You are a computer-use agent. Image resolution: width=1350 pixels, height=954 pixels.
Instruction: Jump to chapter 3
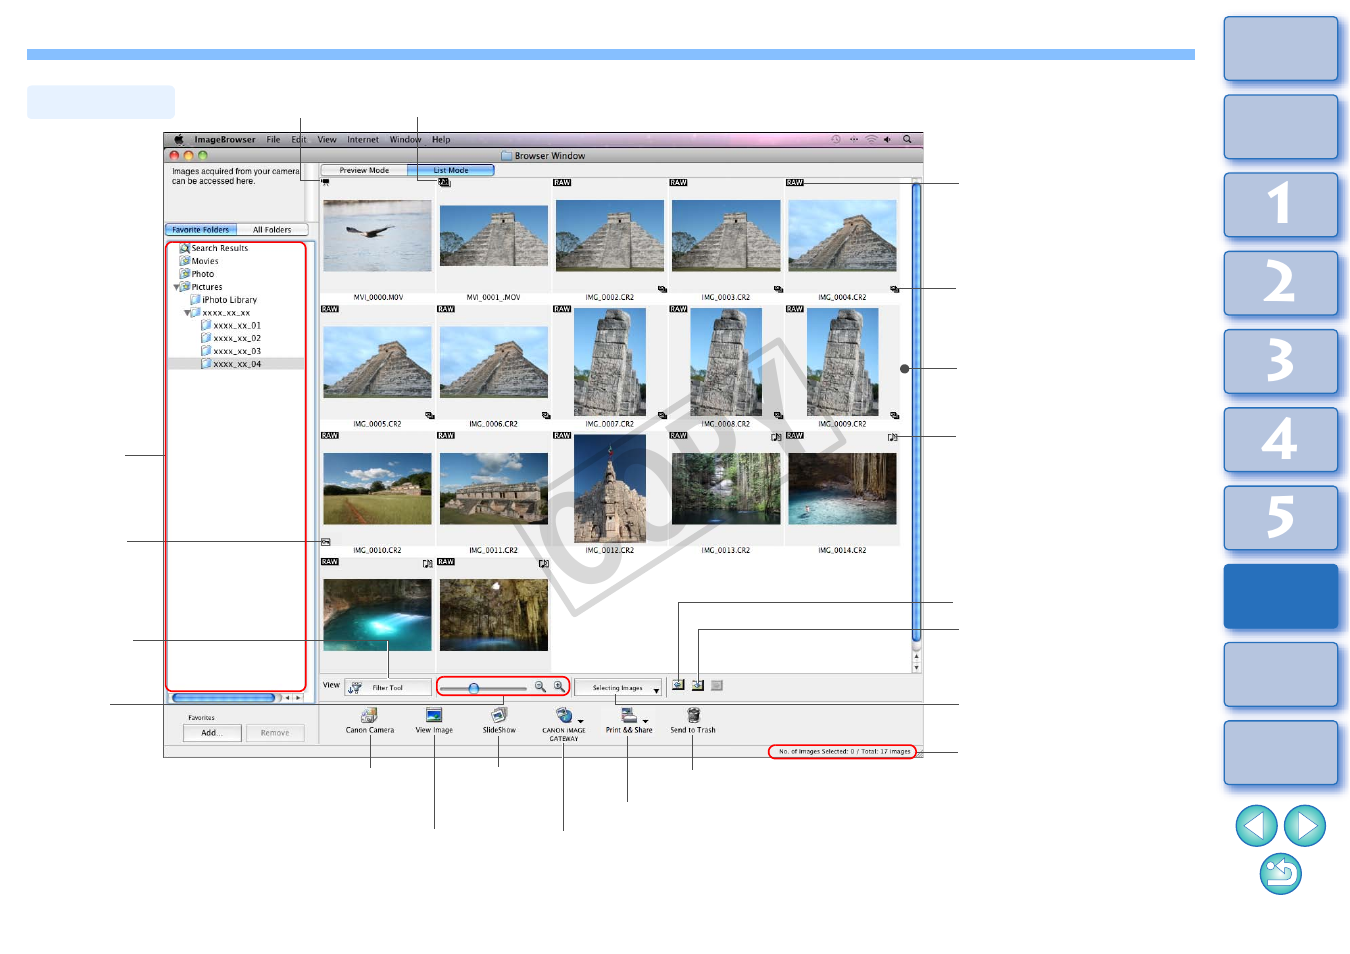(1281, 361)
